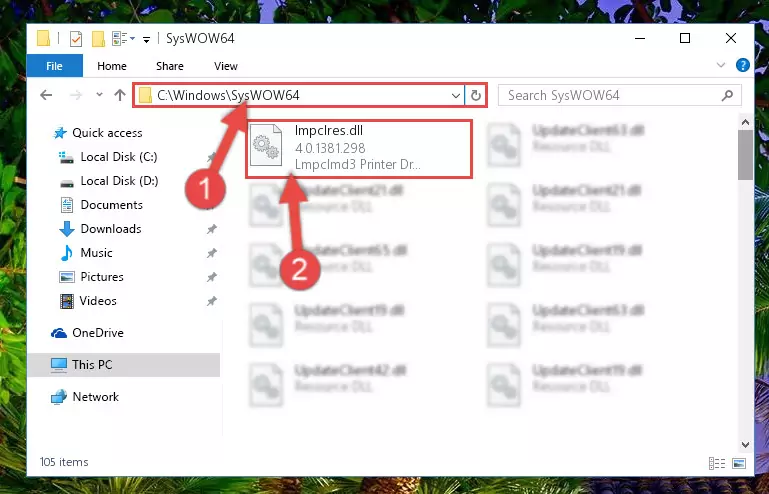Click the pin icon next to Music
The image size is (769, 494).
[211, 253]
